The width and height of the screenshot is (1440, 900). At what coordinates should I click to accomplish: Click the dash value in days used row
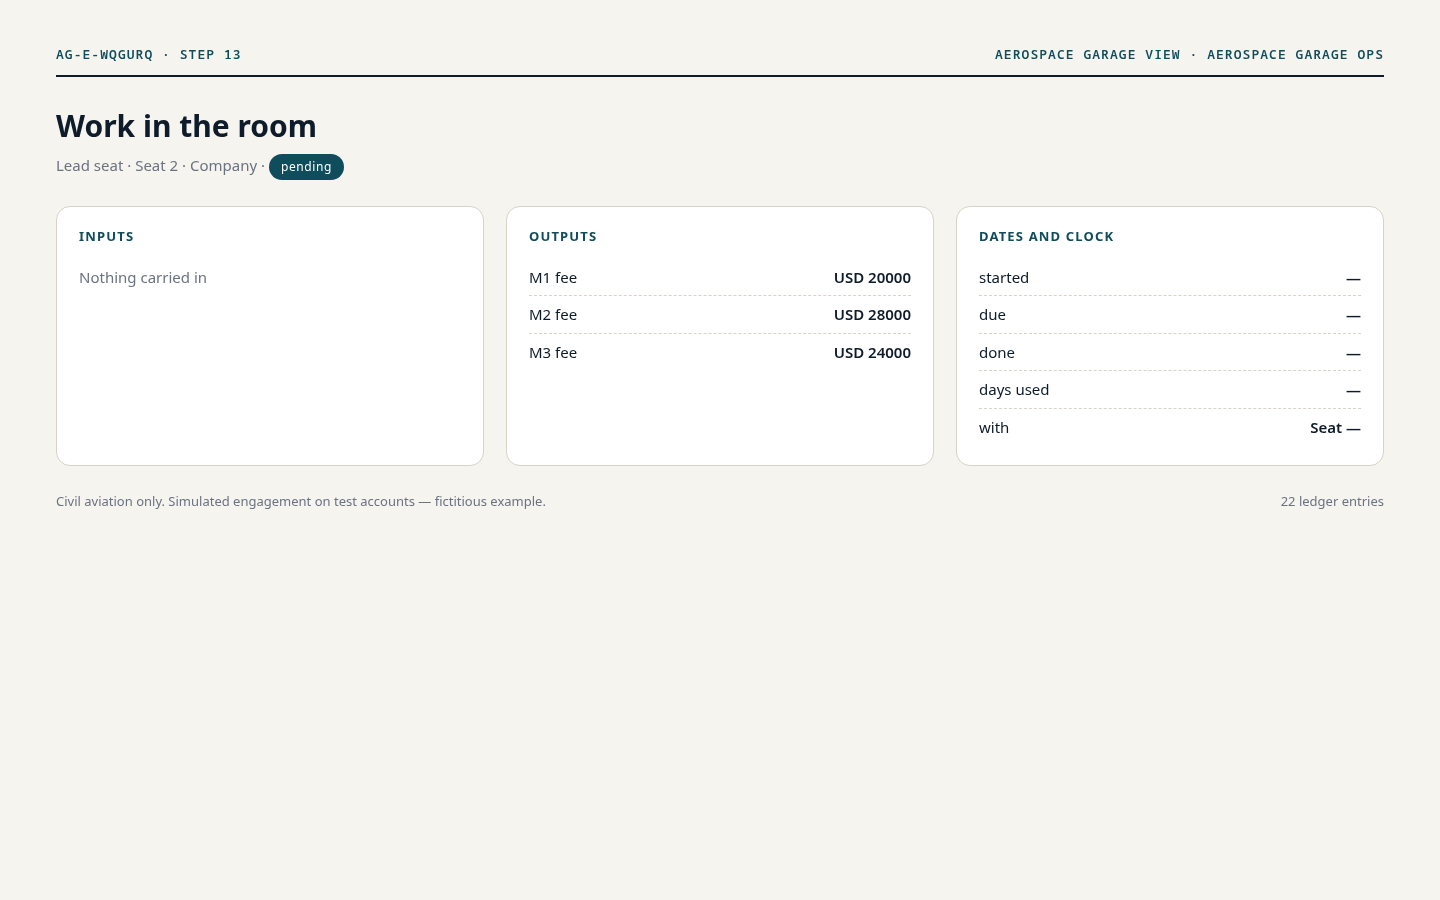pyautogui.click(x=1353, y=391)
